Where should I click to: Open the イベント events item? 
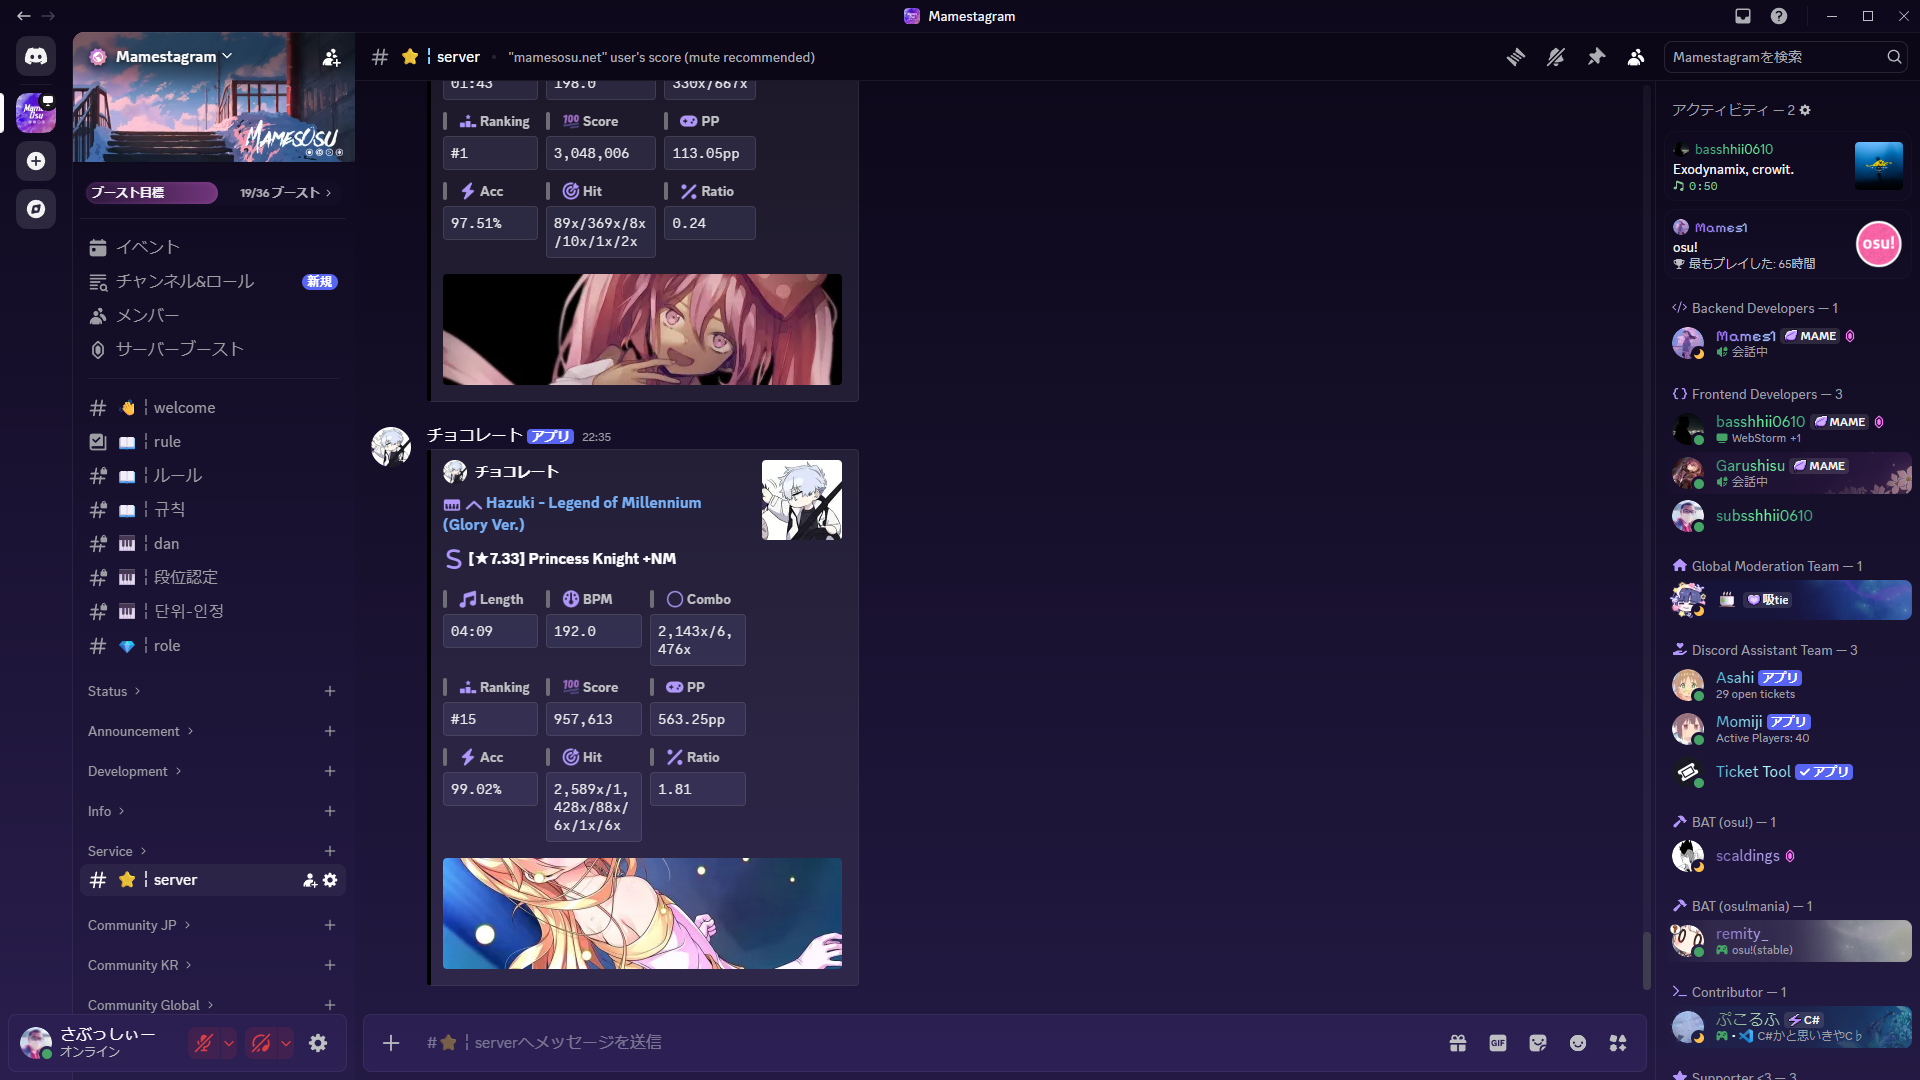click(213, 247)
